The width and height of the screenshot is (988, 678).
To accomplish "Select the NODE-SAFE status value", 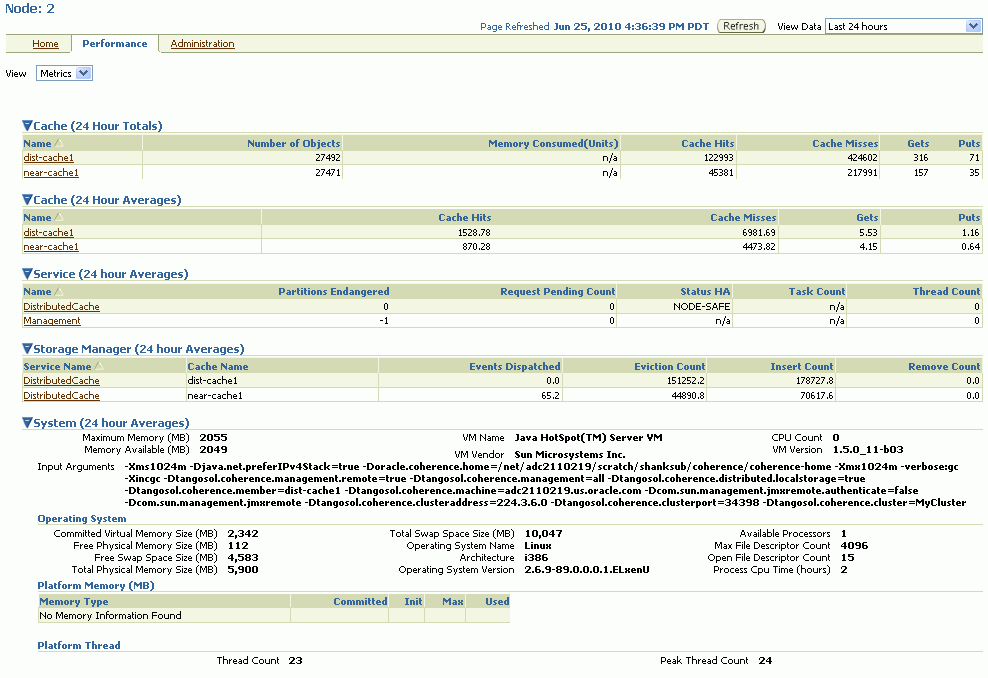I will coord(701,306).
